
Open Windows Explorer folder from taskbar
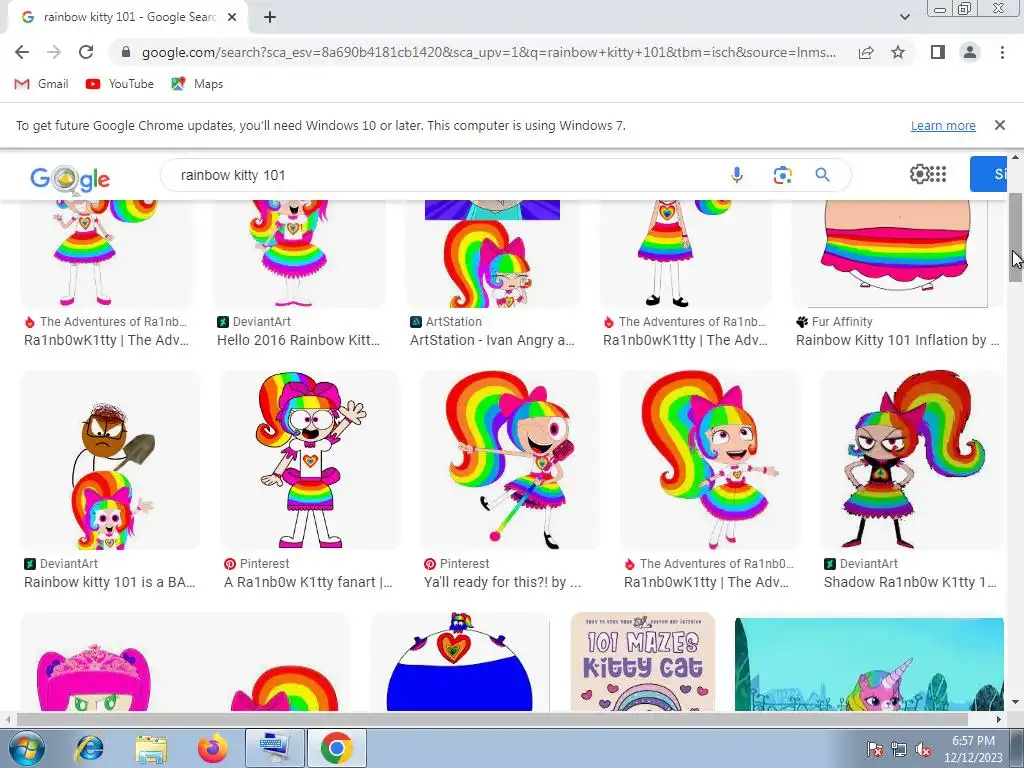click(151, 748)
